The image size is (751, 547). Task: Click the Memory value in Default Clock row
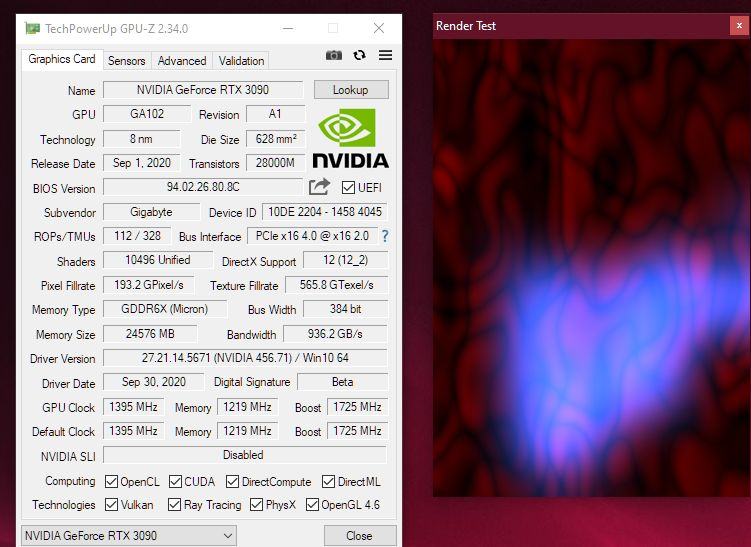click(247, 431)
